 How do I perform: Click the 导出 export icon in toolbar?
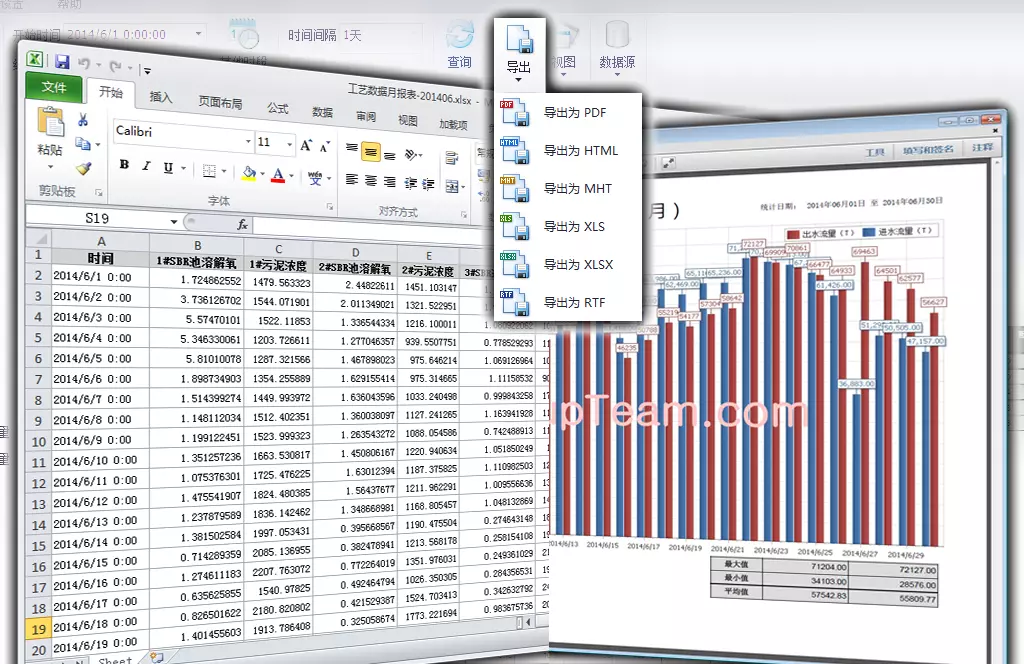point(519,40)
